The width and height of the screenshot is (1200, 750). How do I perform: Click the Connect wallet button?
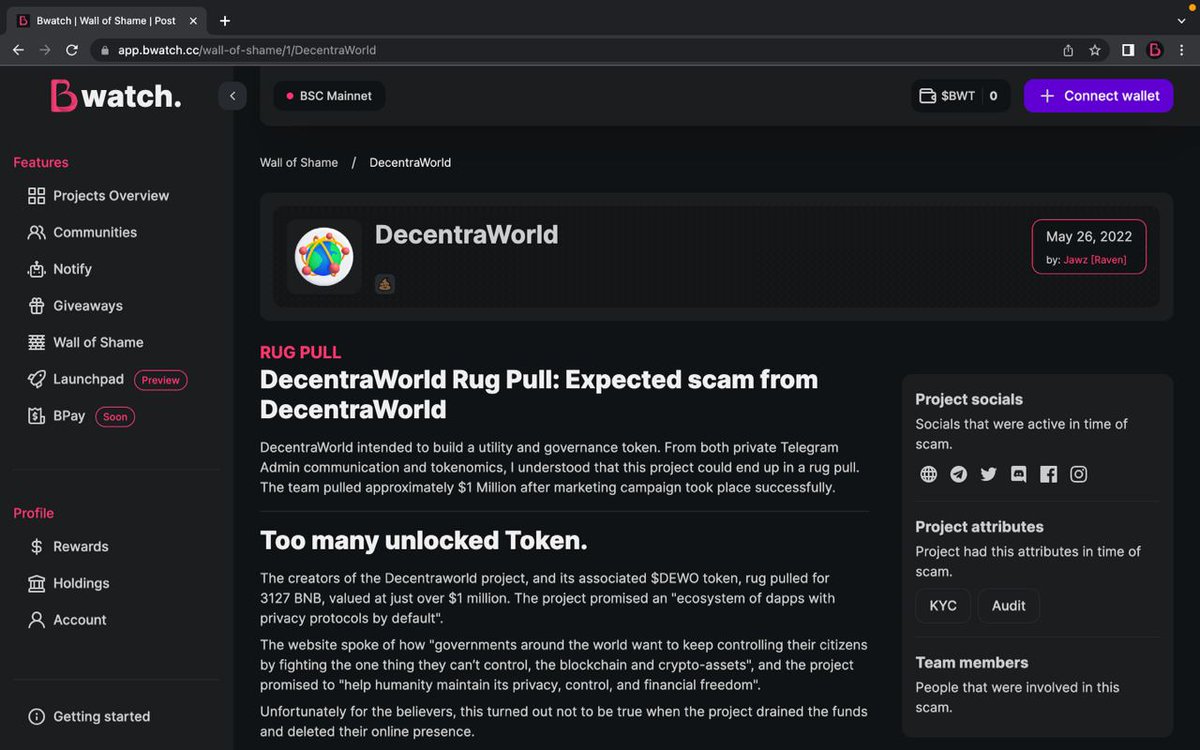(1098, 96)
